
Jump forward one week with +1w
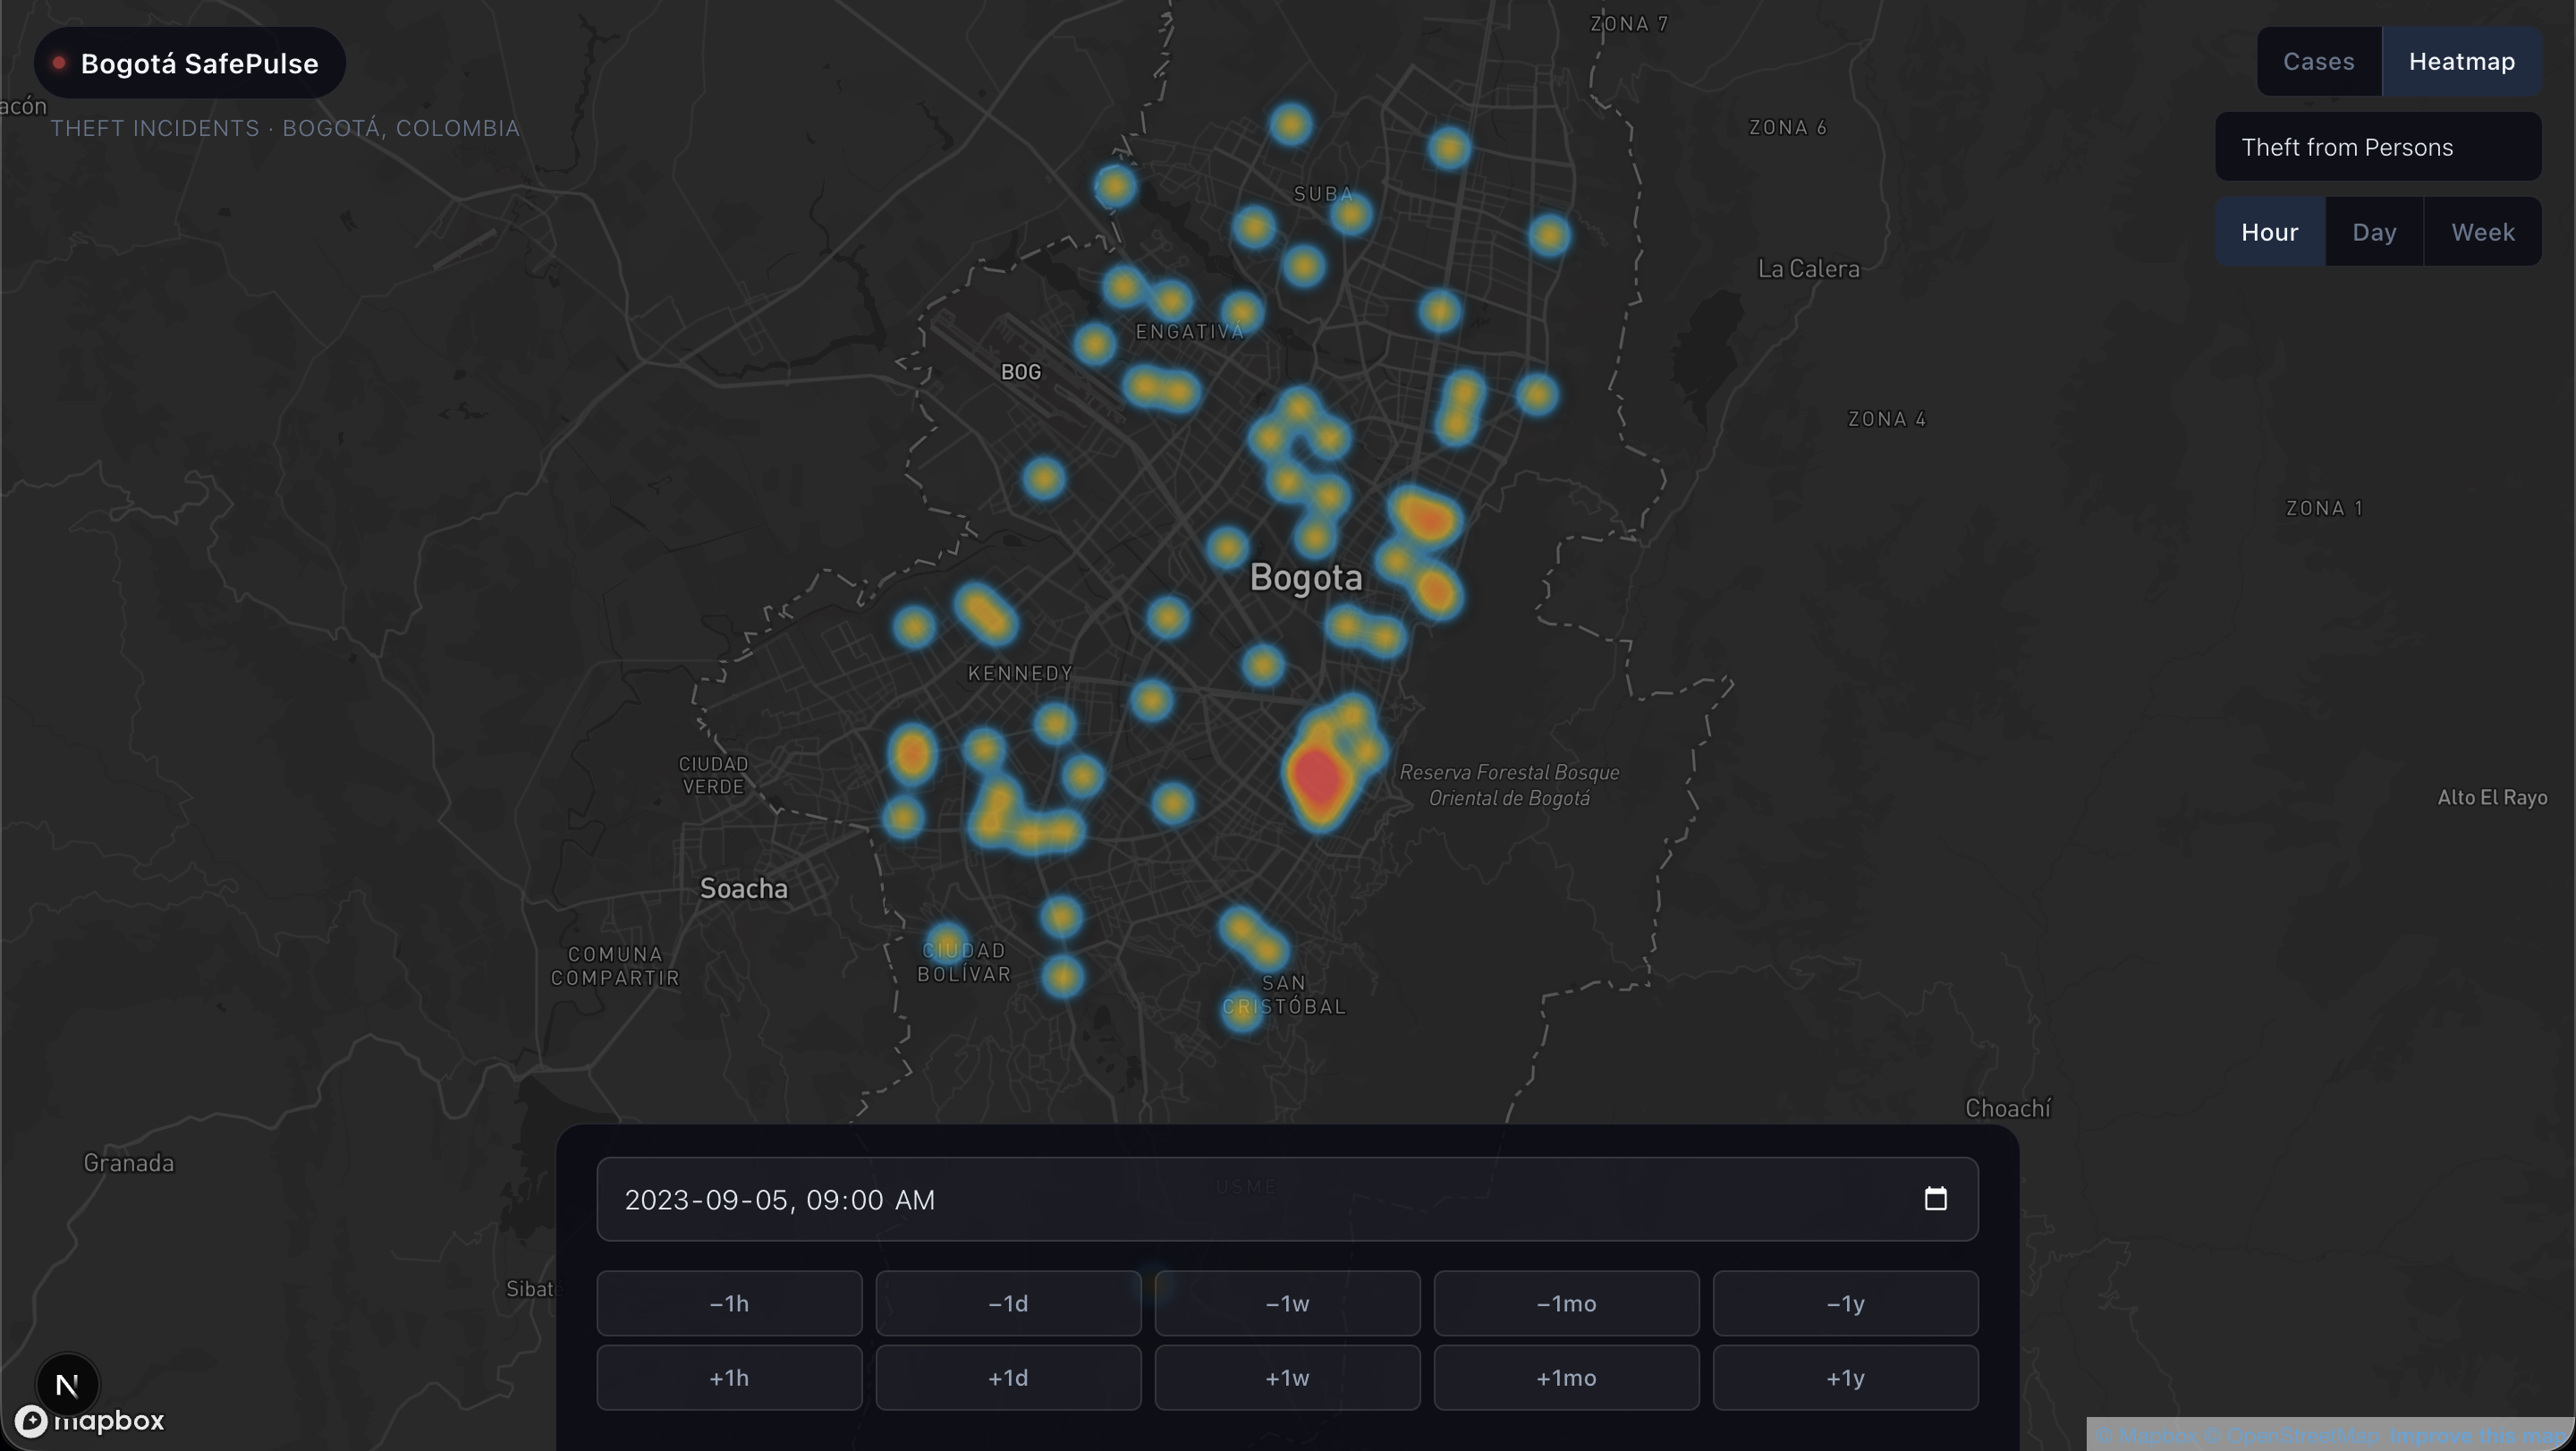(1286, 1377)
